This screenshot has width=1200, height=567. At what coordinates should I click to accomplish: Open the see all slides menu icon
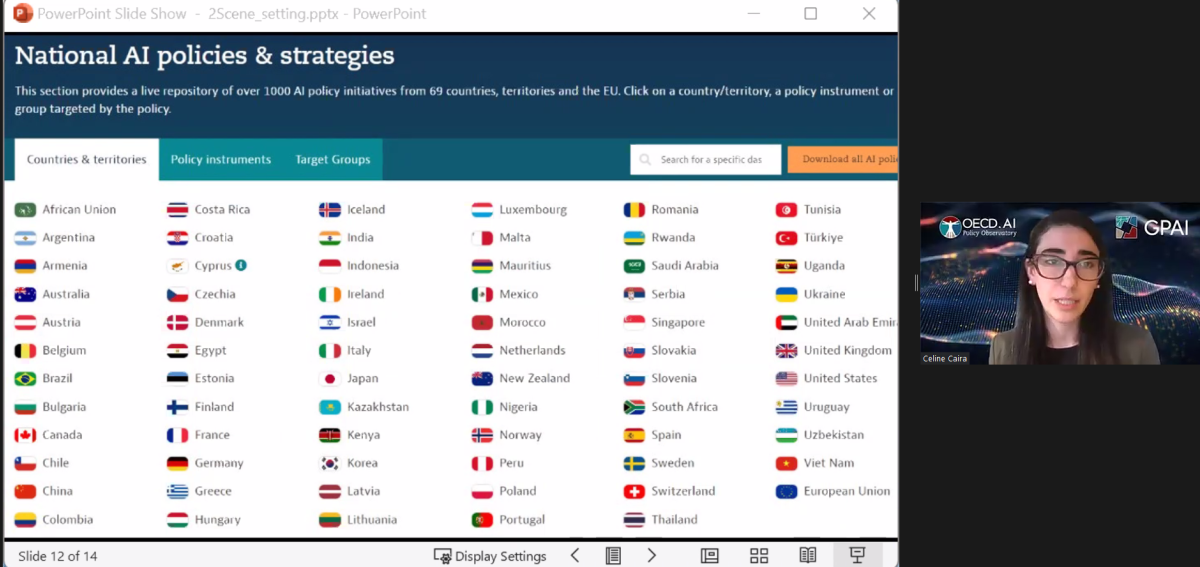pos(613,555)
